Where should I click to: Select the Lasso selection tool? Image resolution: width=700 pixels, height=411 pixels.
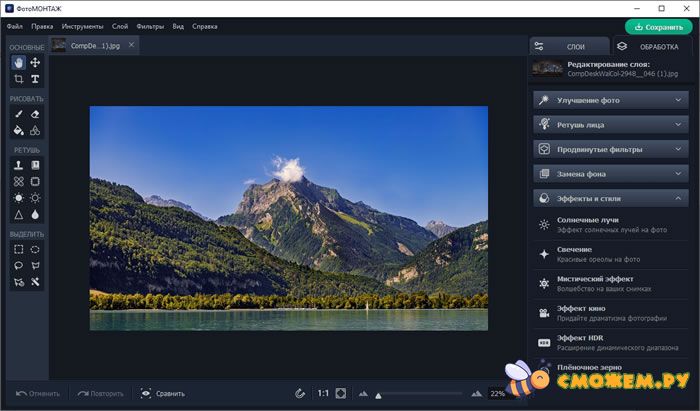(x=19, y=266)
